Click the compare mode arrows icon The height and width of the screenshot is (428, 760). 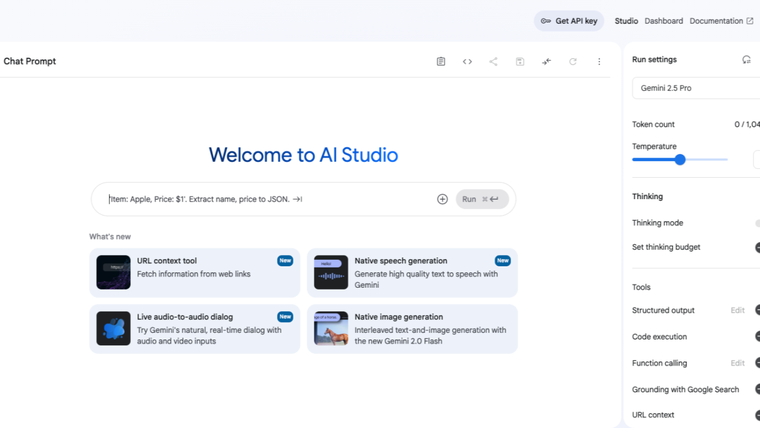(546, 62)
